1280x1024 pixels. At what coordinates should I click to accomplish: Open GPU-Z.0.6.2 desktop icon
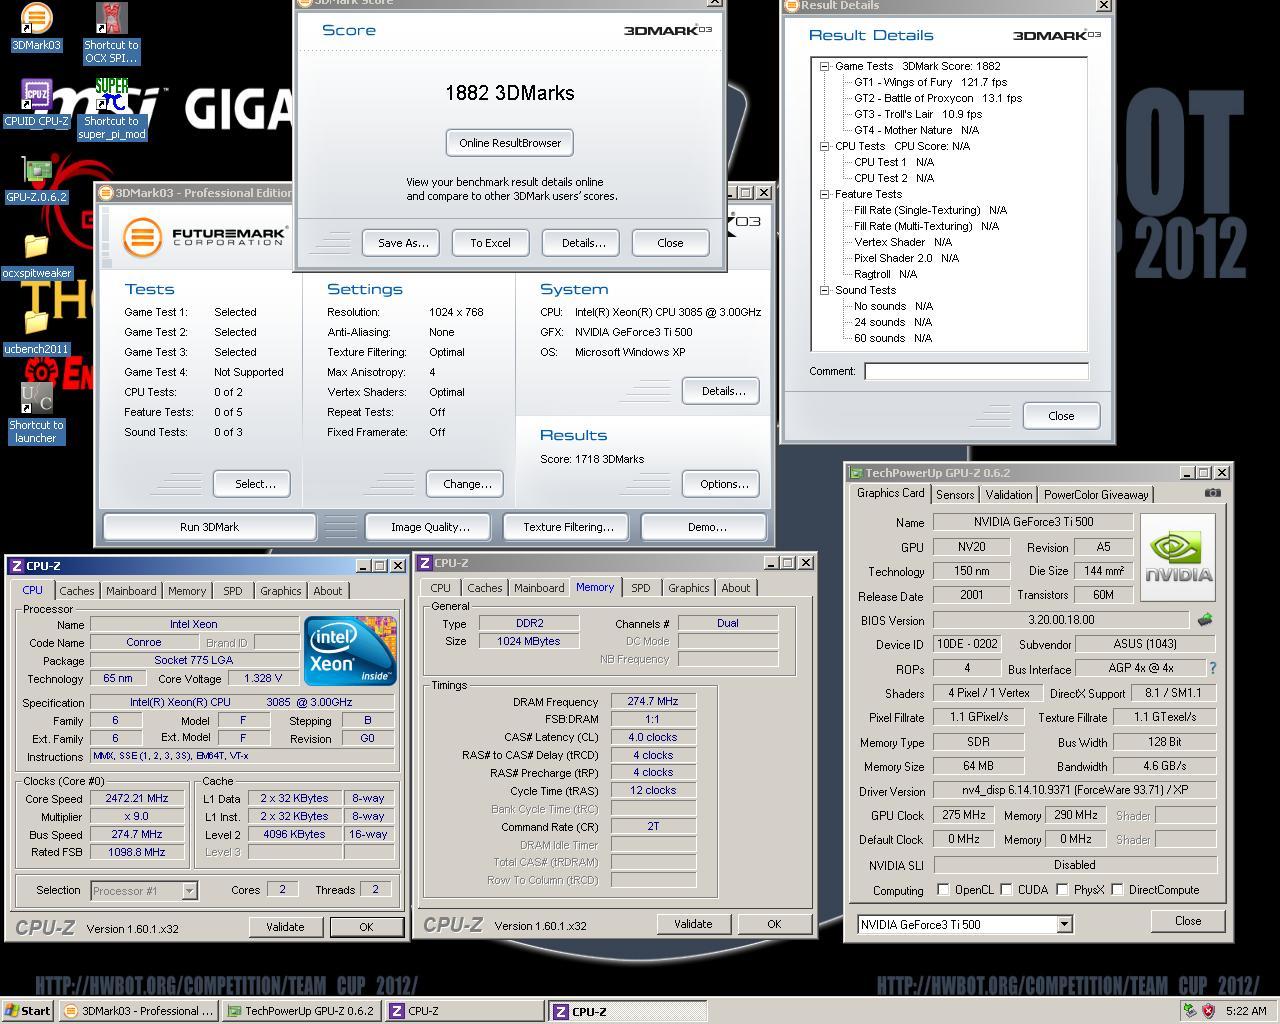coord(36,180)
